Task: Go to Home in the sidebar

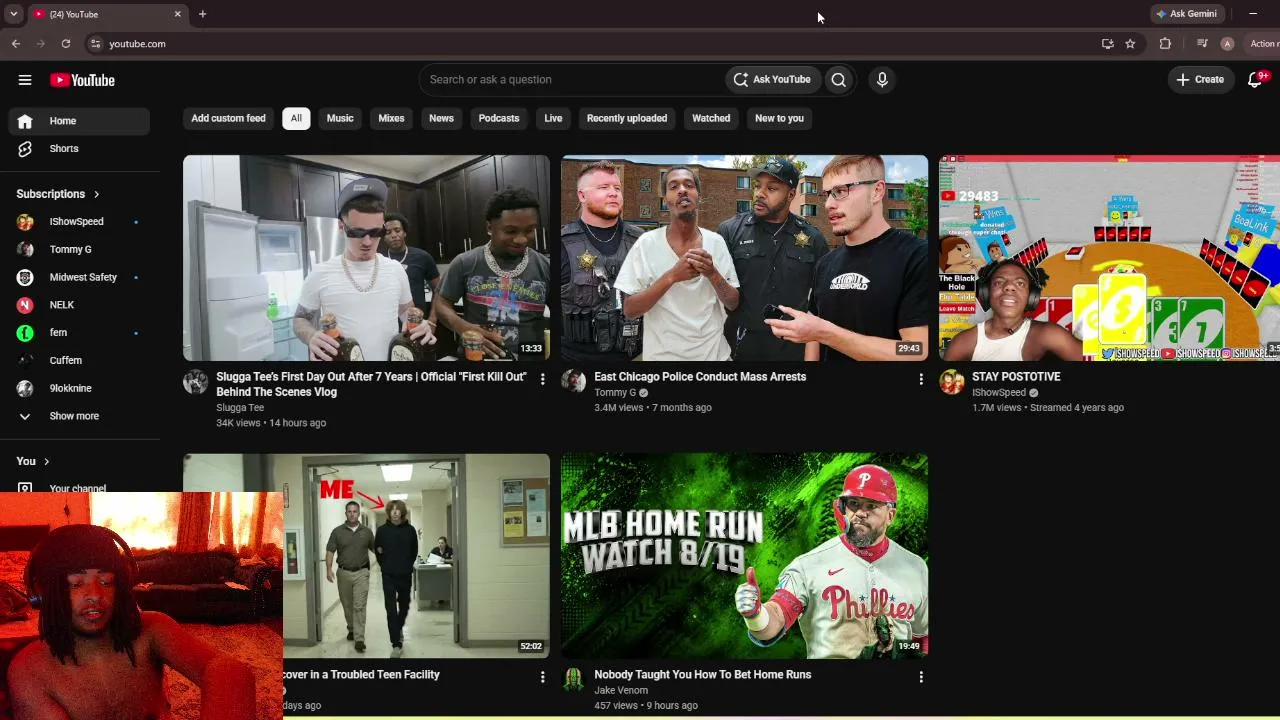Action: click(x=80, y=121)
